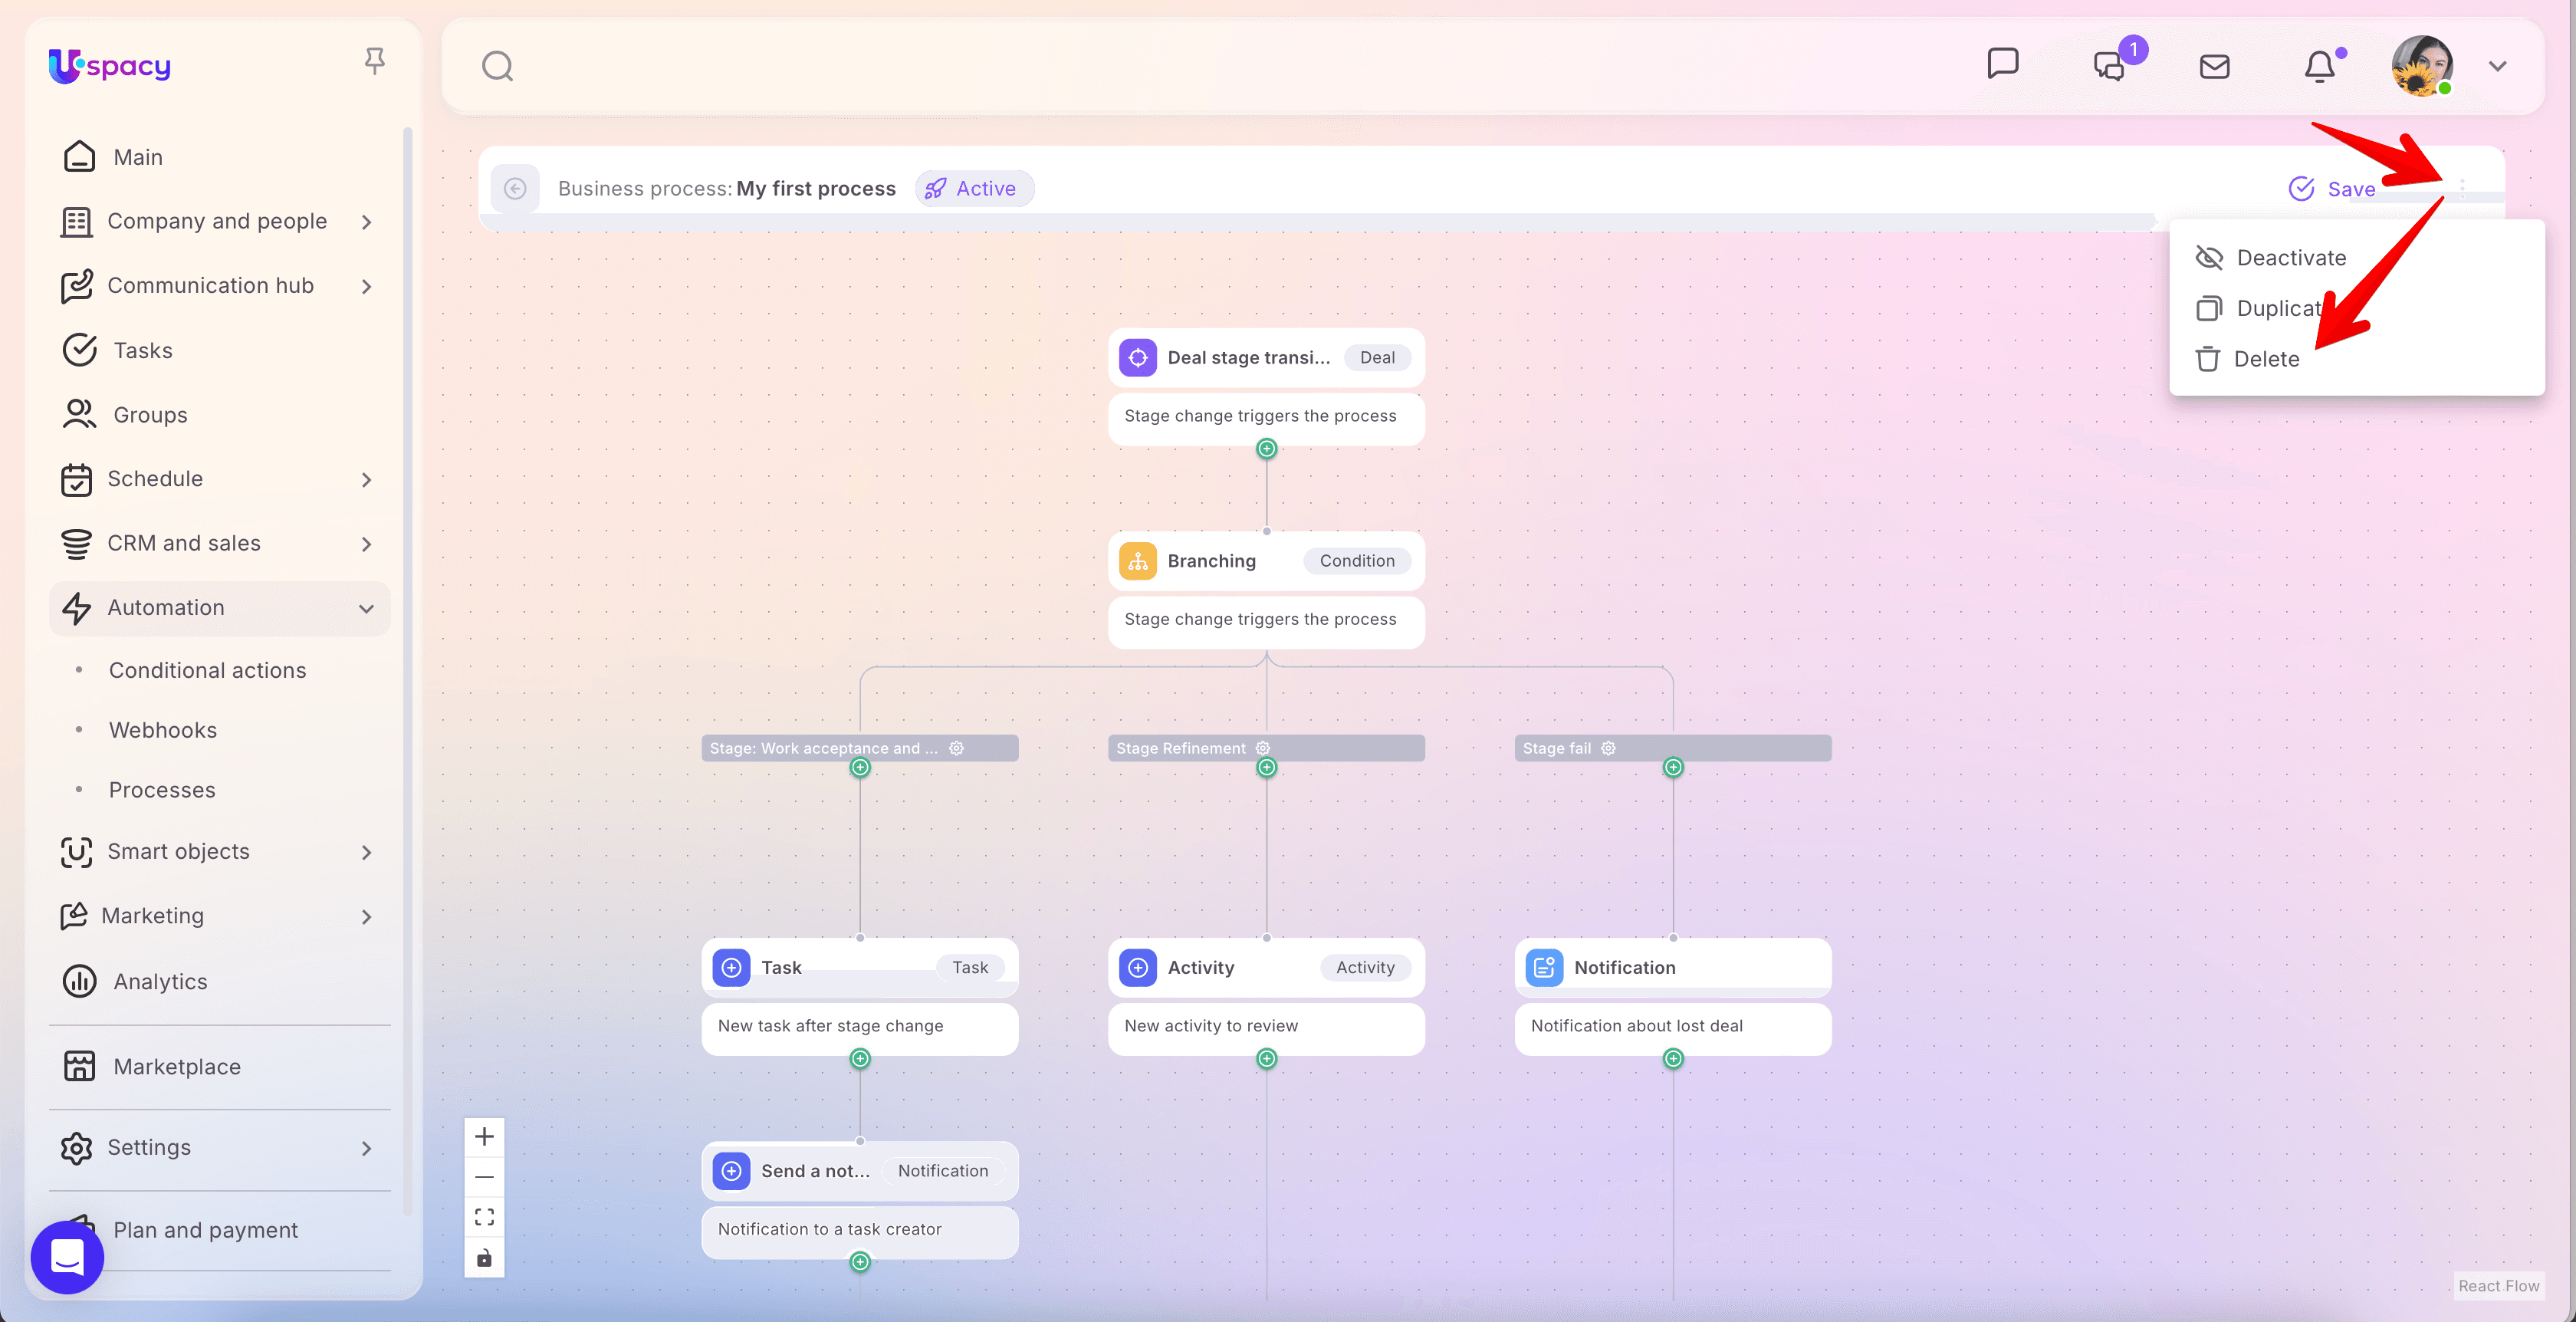Choose Deactivate to hide the process
Screen dimensions: 2576x1322
click(x=2290, y=258)
